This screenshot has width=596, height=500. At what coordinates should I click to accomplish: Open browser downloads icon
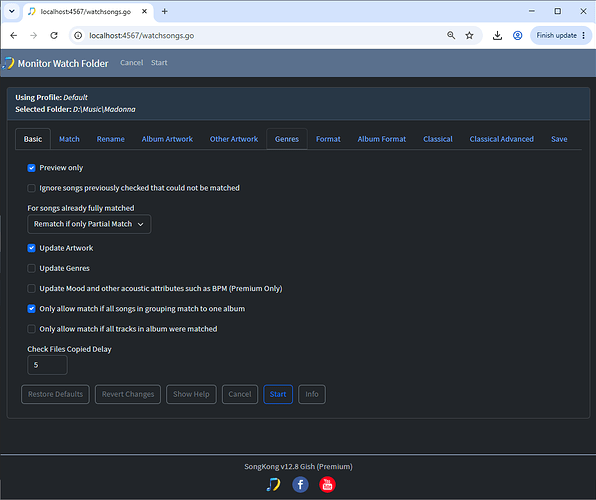point(497,35)
